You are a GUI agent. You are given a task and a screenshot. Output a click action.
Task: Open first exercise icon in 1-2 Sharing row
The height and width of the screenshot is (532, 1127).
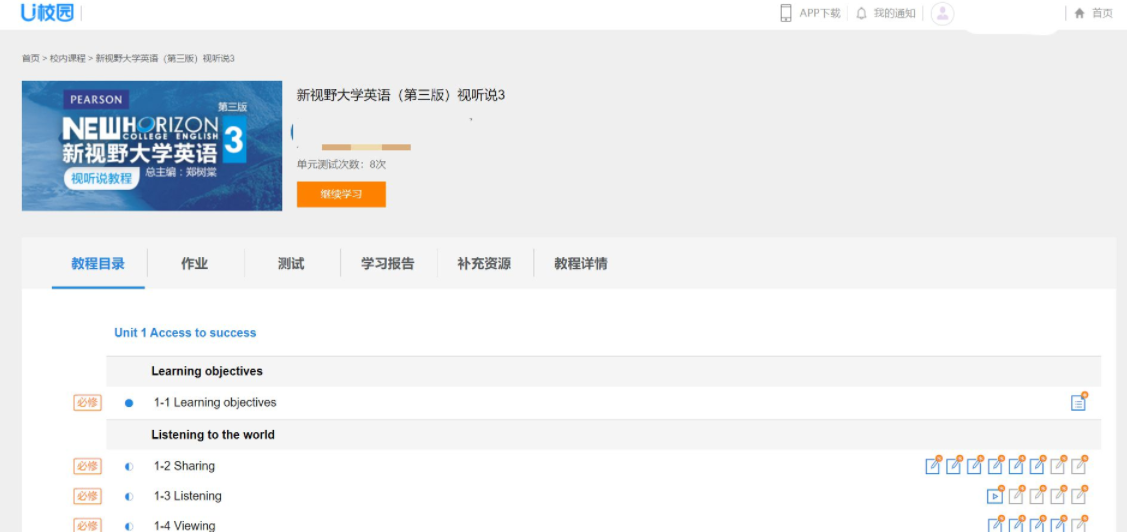(932, 466)
